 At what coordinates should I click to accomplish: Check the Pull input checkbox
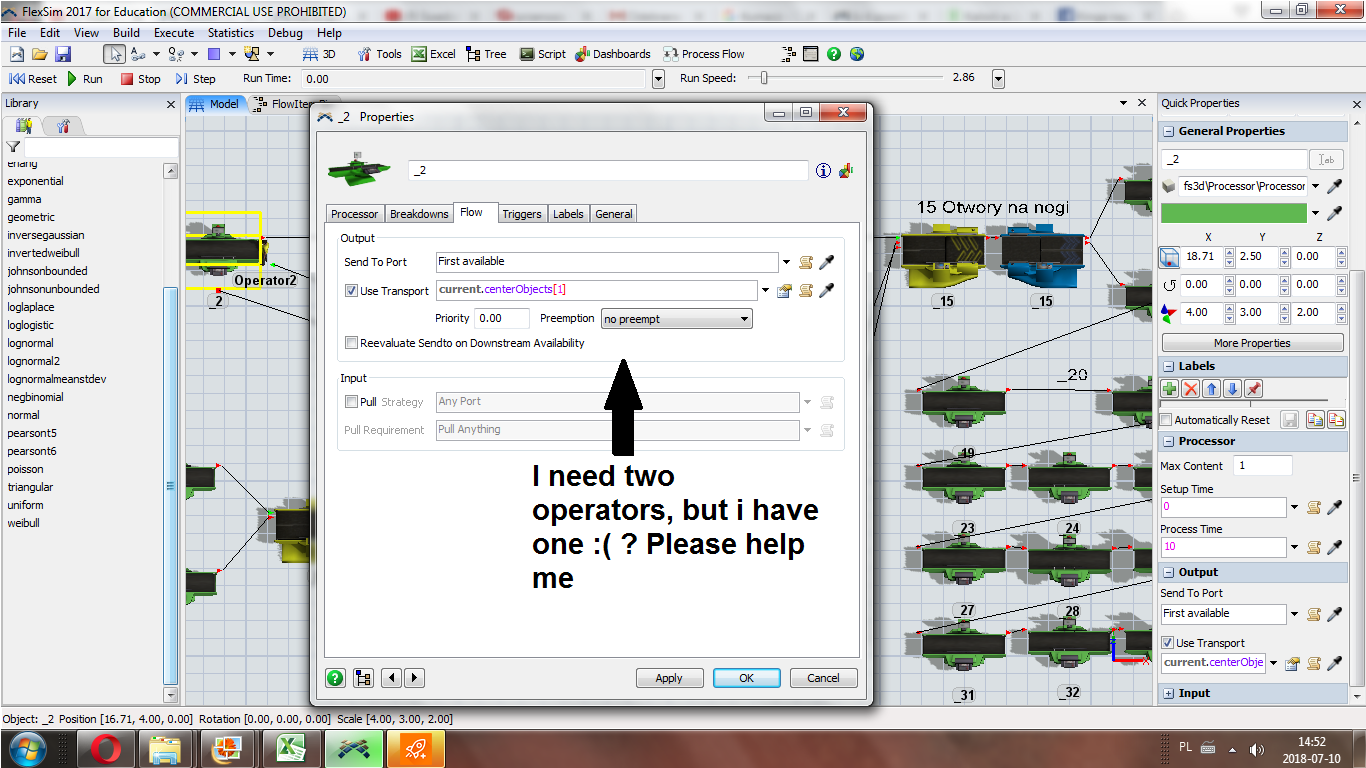coord(351,402)
